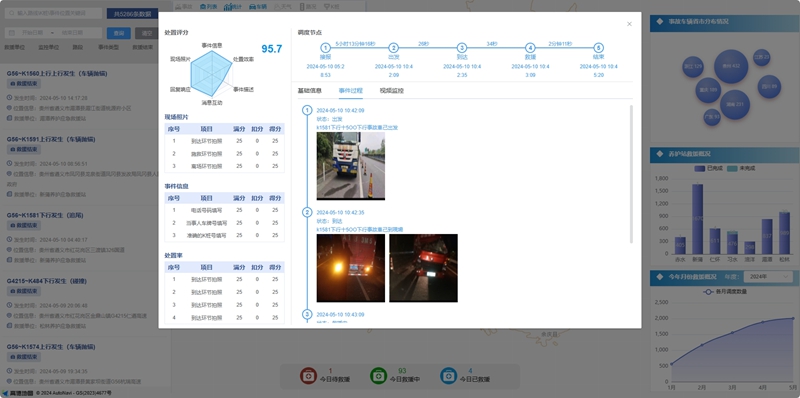Click the 重庆 189 bubble
The height and width of the screenshot is (398, 800).
coord(708,90)
